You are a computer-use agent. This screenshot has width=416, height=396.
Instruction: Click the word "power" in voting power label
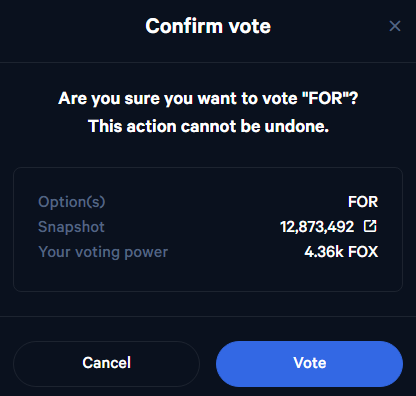[146, 253]
